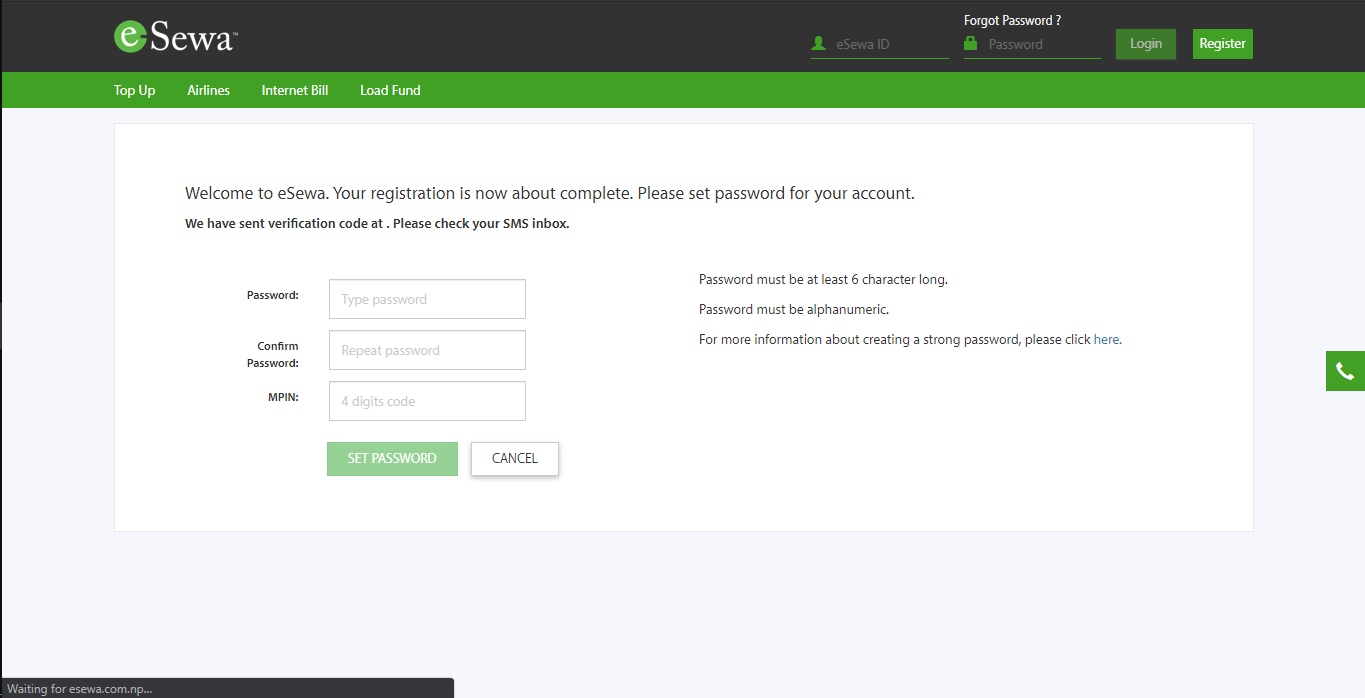This screenshot has width=1365, height=698.
Task: Open the Forgot Password link
Action: 1012,20
